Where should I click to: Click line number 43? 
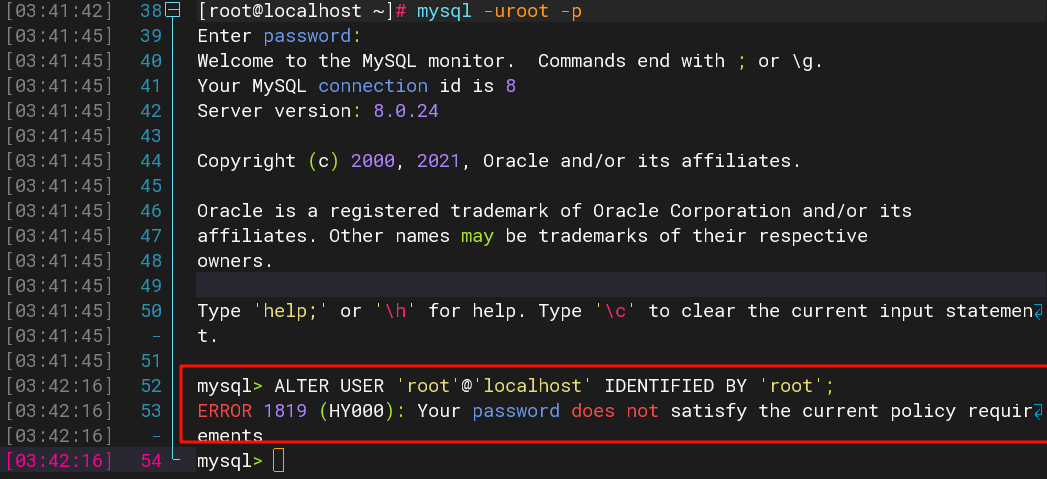click(152, 136)
